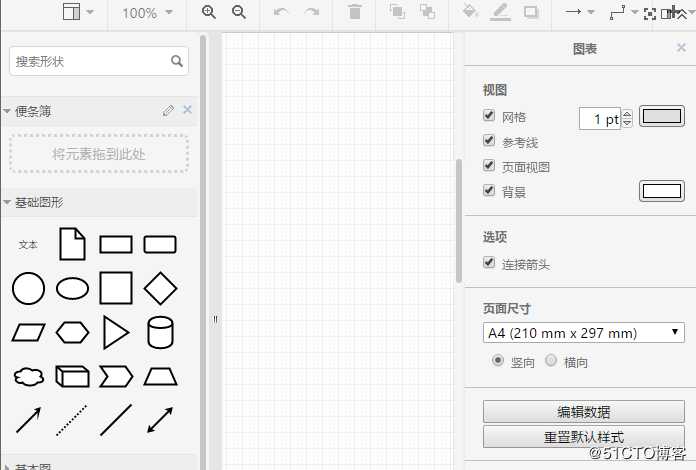Select the 横向 landscape radio button

click(551, 360)
